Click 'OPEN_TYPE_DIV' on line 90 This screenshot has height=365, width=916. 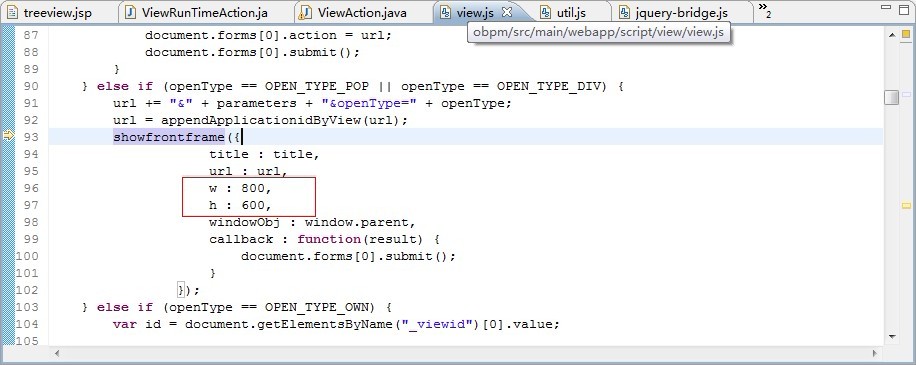click(549, 86)
